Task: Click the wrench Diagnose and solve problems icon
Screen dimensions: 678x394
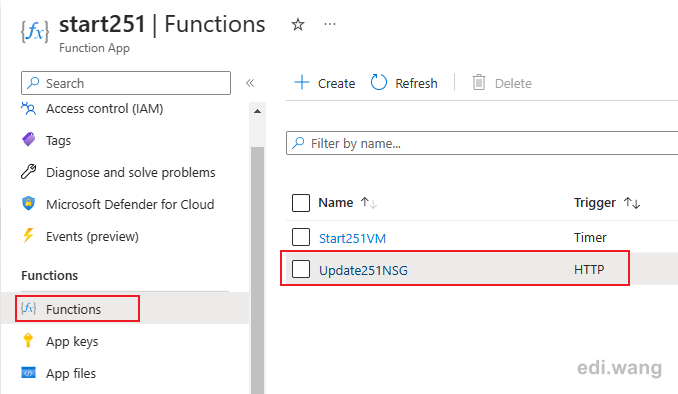Action: [x=29, y=172]
